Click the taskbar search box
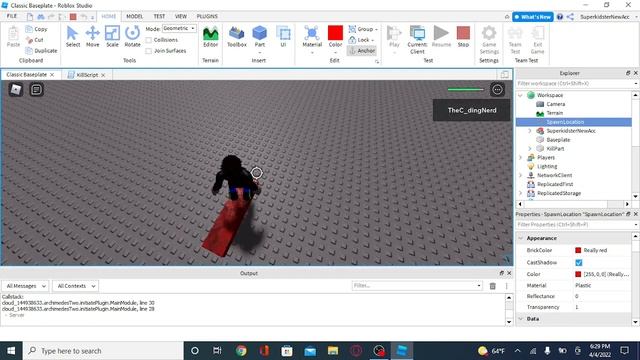640x360 pixels. pos(103,351)
